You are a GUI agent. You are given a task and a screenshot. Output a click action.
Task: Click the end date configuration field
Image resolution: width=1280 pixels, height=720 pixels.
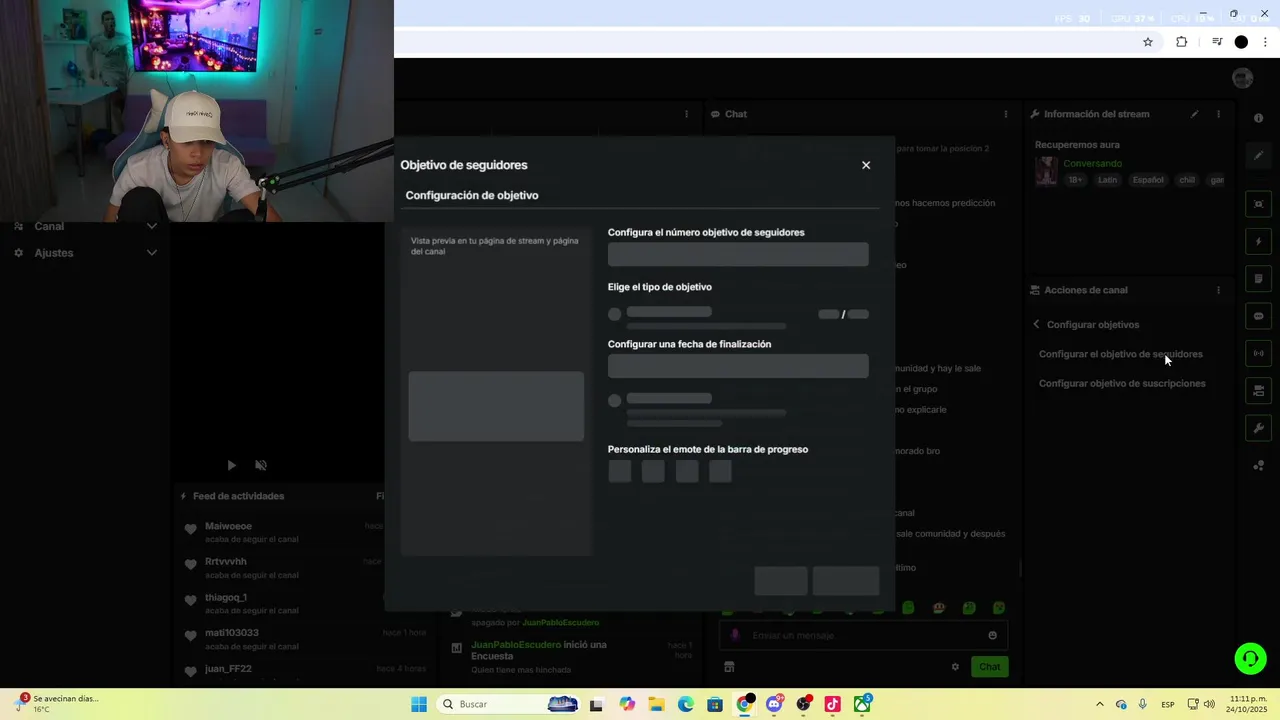click(x=738, y=366)
